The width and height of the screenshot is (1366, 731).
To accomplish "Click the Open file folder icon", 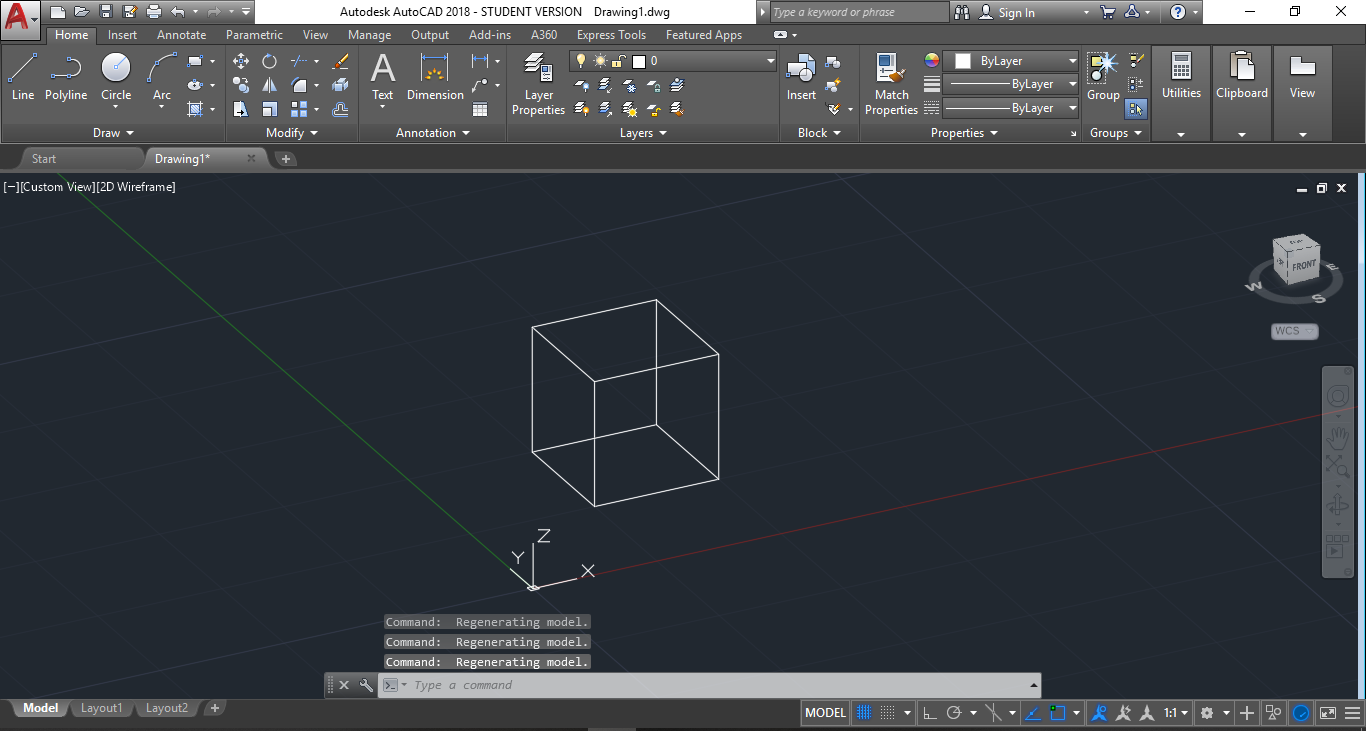I will click(x=81, y=12).
